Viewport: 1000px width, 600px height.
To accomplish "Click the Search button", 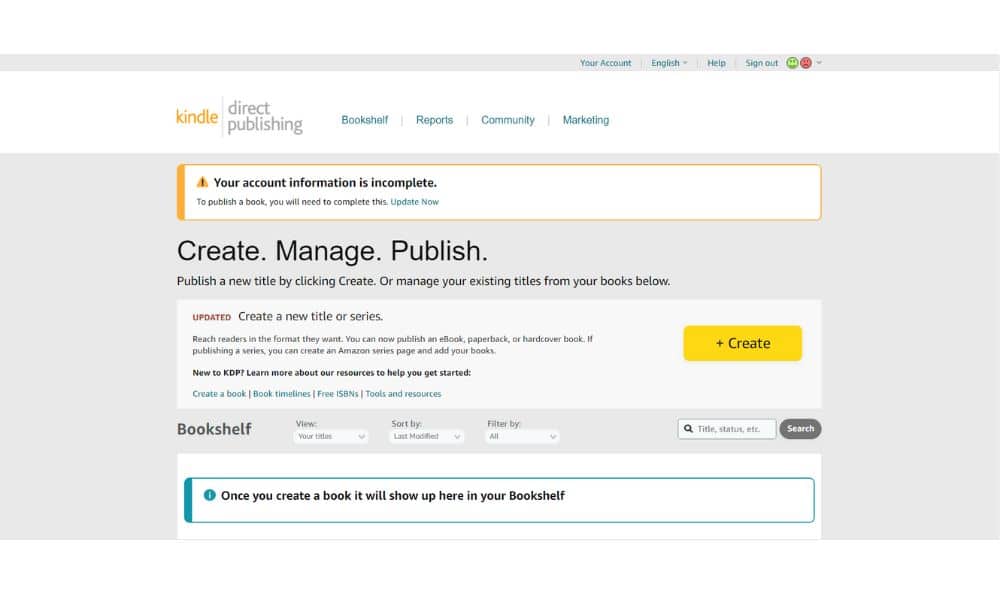I will pyautogui.click(x=800, y=428).
